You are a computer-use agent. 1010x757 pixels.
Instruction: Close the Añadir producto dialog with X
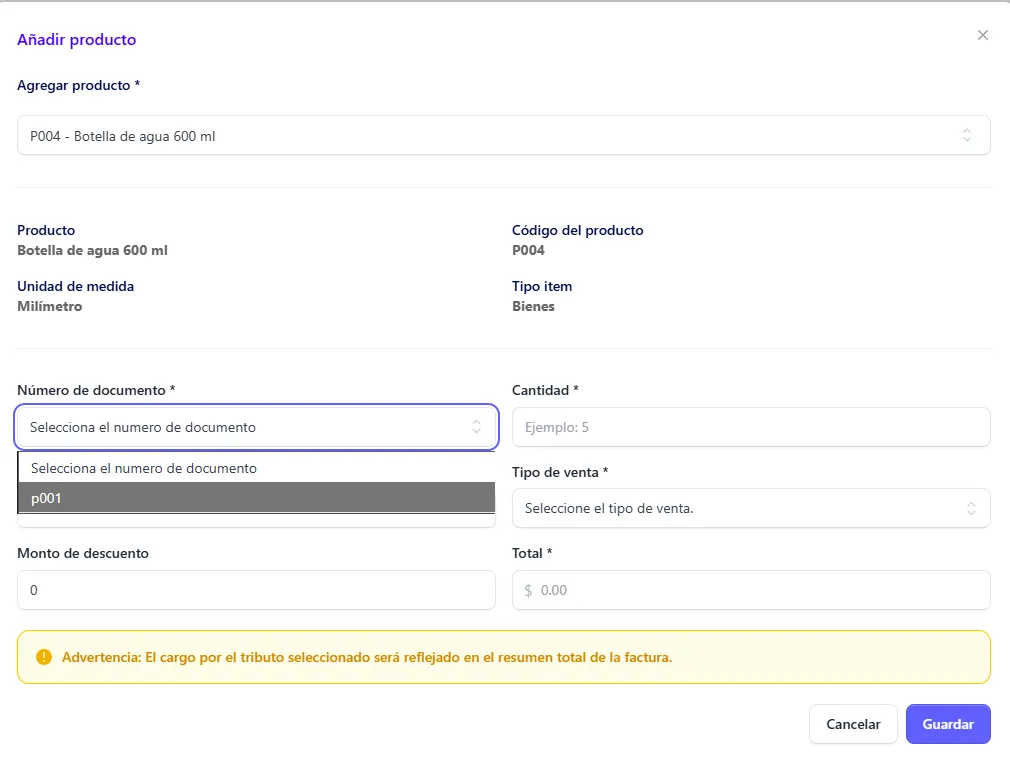pos(982,35)
